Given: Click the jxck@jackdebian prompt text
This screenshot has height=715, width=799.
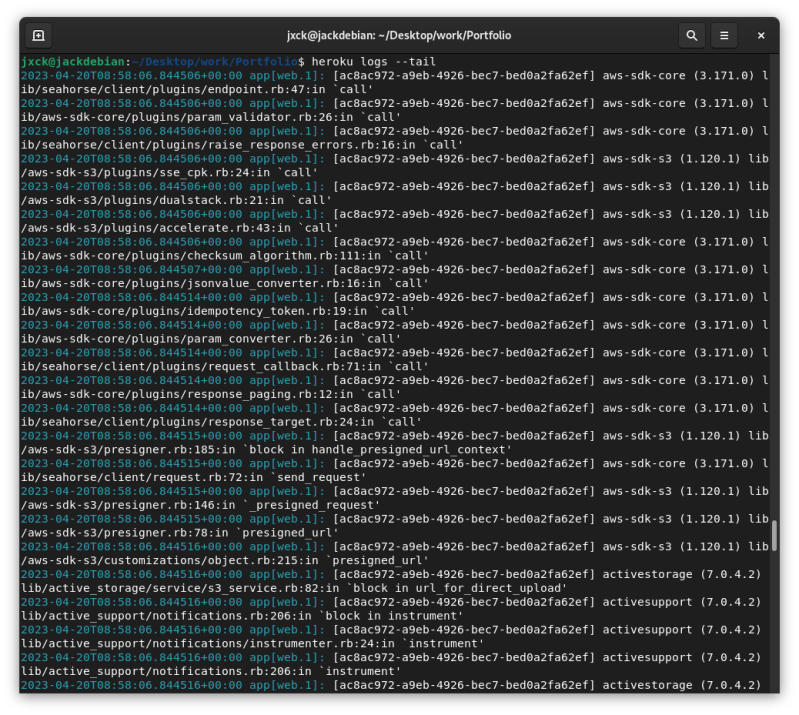Looking at the screenshot, I should click(73, 62).
